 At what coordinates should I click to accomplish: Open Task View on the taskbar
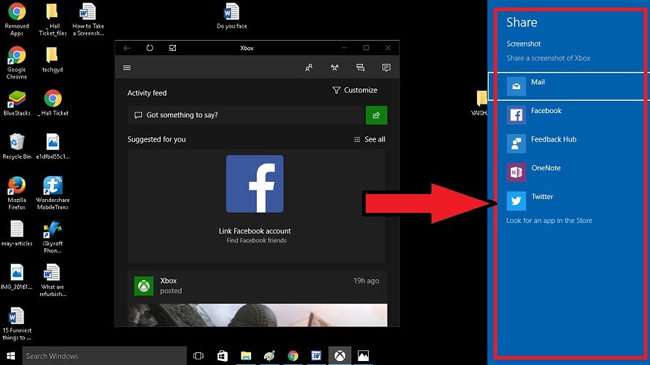pyautogui.click(x=199, y=356)
